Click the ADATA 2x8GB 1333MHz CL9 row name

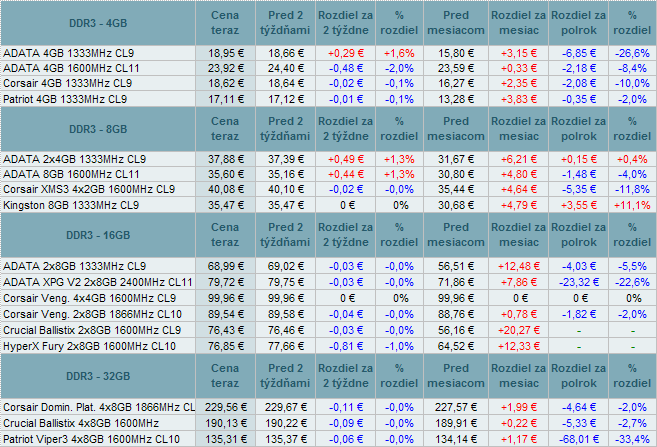75,266
